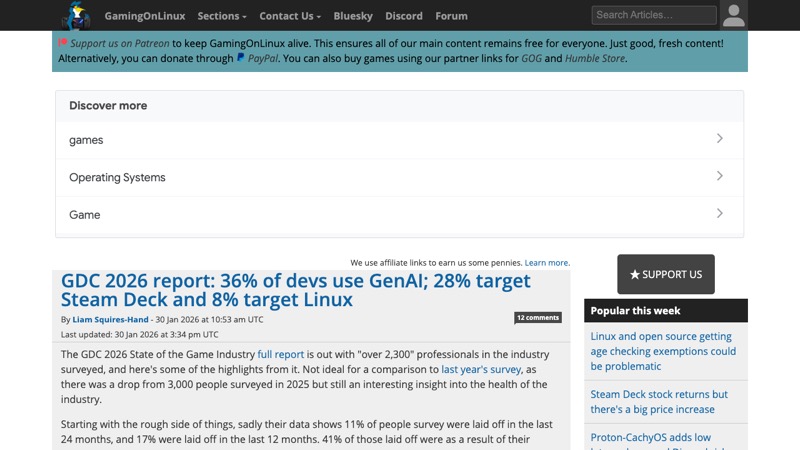This screenshot has width=800, height=450.
Task: Open the GDC 2026 report article headline
Action: (295, 290)
